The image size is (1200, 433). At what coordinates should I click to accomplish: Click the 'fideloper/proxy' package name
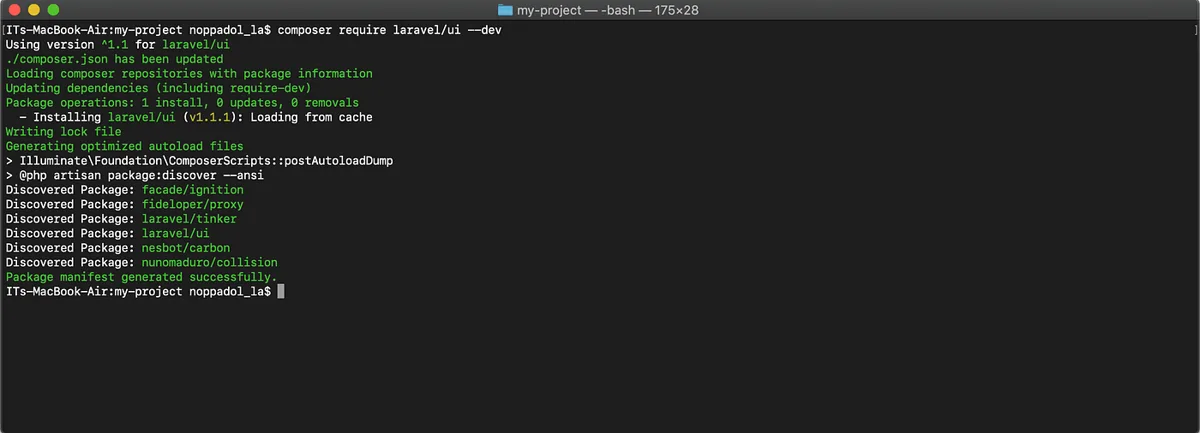click(x=193, y=204)
